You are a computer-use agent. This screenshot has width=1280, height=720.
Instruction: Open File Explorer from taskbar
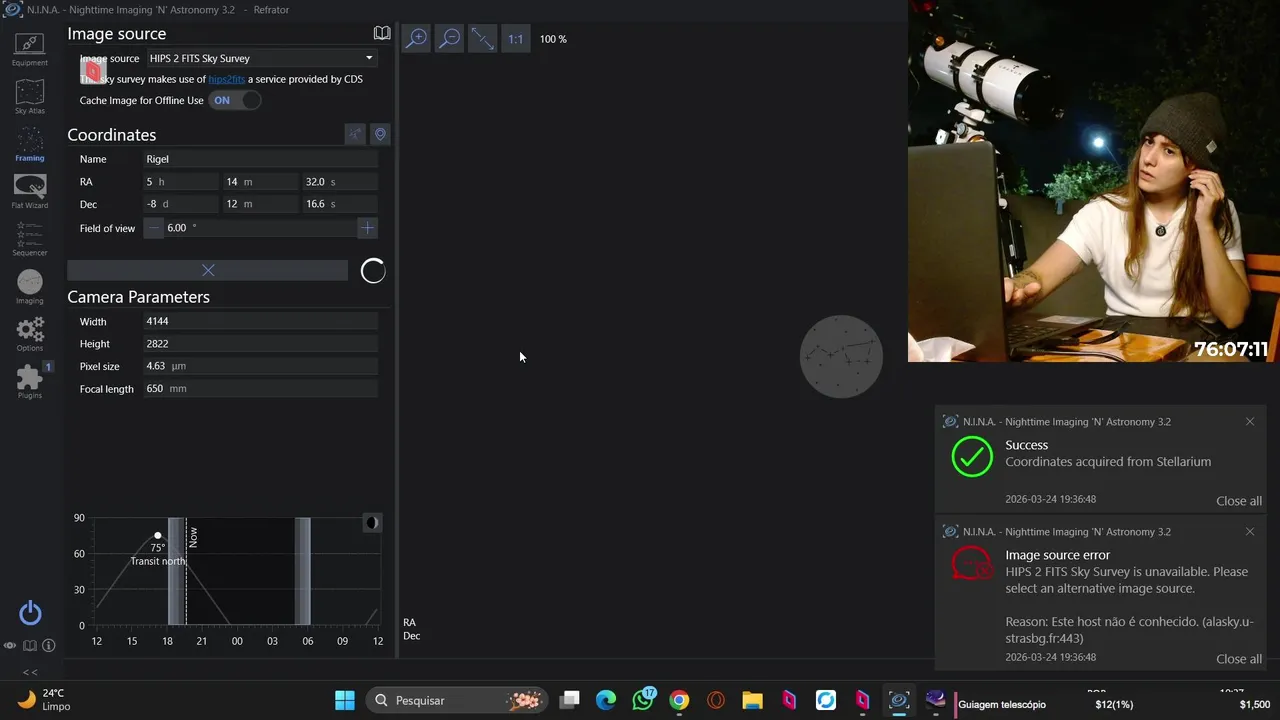(752, 700)
